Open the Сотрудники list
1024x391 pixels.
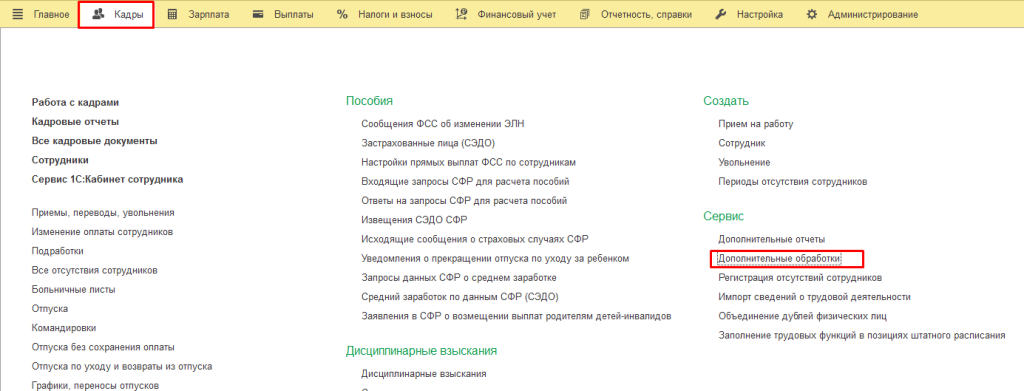[x=60, y=160]
